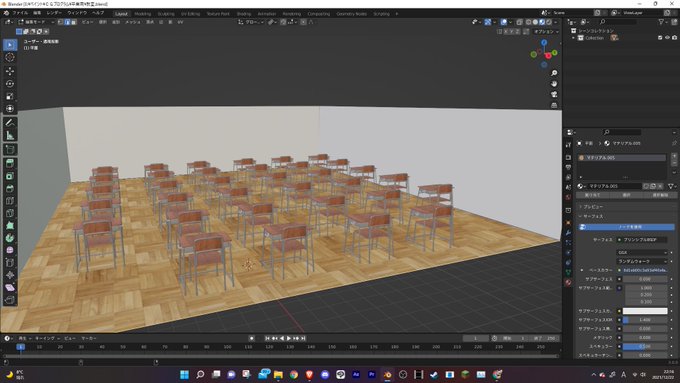Click the 割り当て assign button
The width and height of the screenshot is (680, 383).
(592, 195)
